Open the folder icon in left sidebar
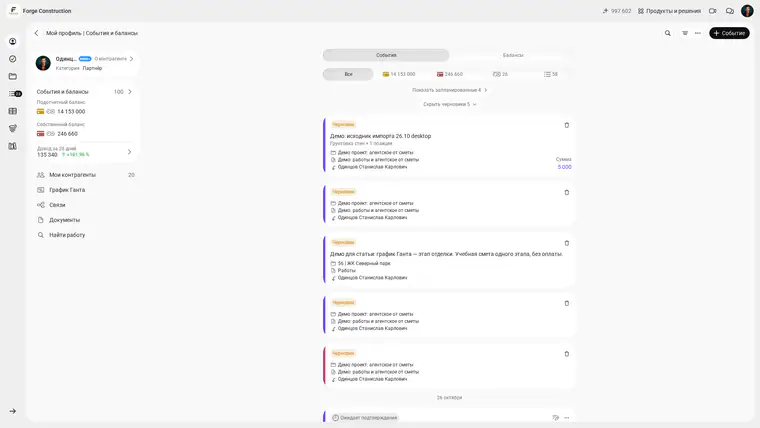The height and width of the screenshot is (428, 760). (13, 76)
